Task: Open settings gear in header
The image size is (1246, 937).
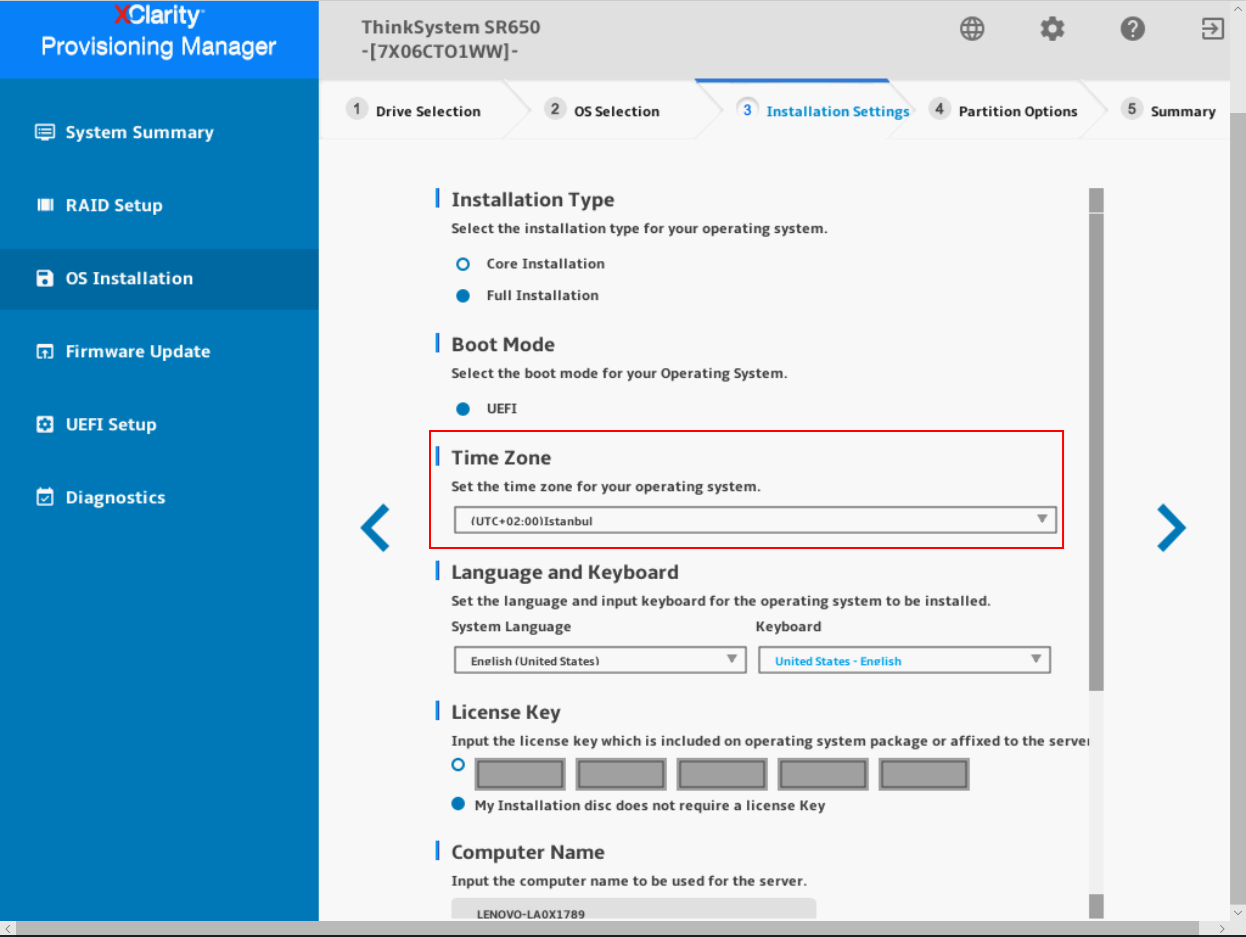Action: [x=1052, y=29]
